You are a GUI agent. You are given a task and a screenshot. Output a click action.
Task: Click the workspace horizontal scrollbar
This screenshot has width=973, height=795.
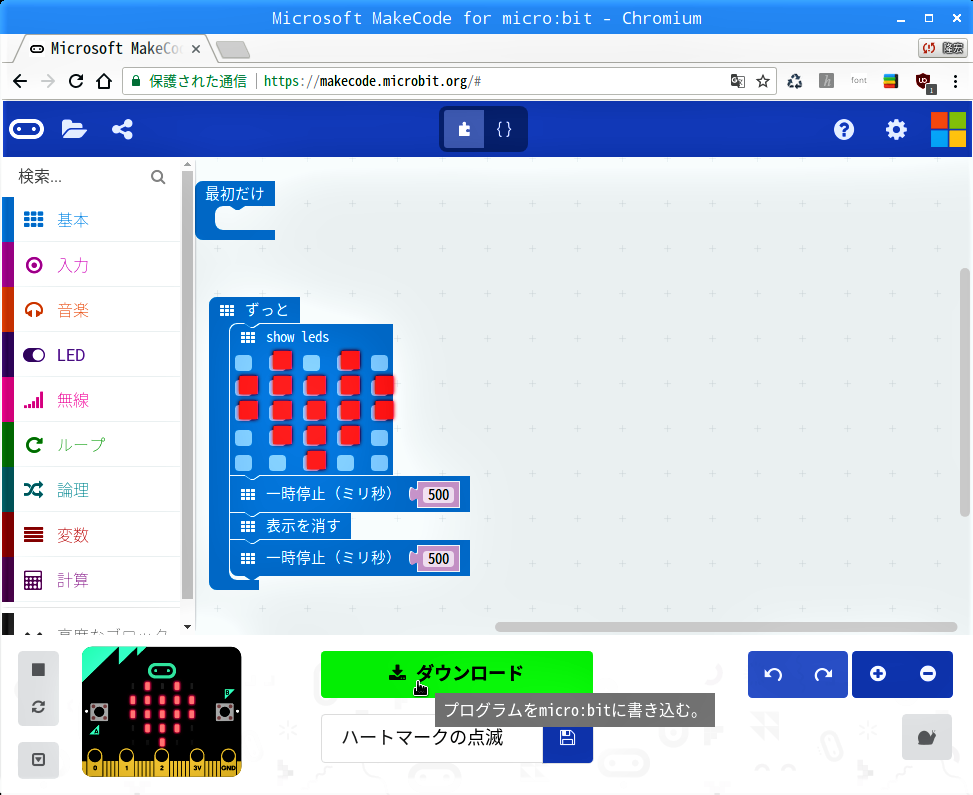click(725, 627)
